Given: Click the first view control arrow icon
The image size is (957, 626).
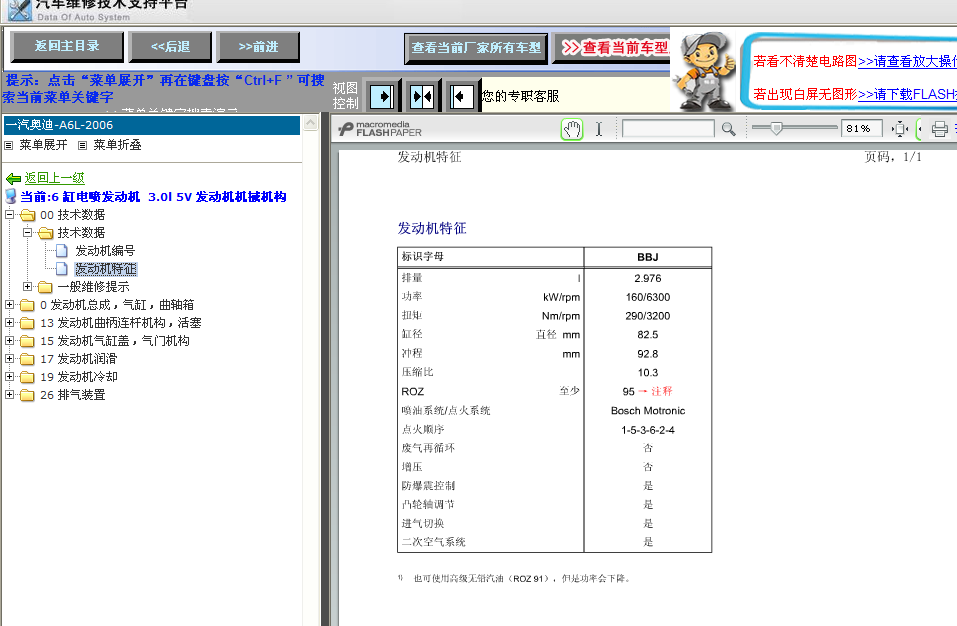Looking at the screenshot, I should pos(382,97).
